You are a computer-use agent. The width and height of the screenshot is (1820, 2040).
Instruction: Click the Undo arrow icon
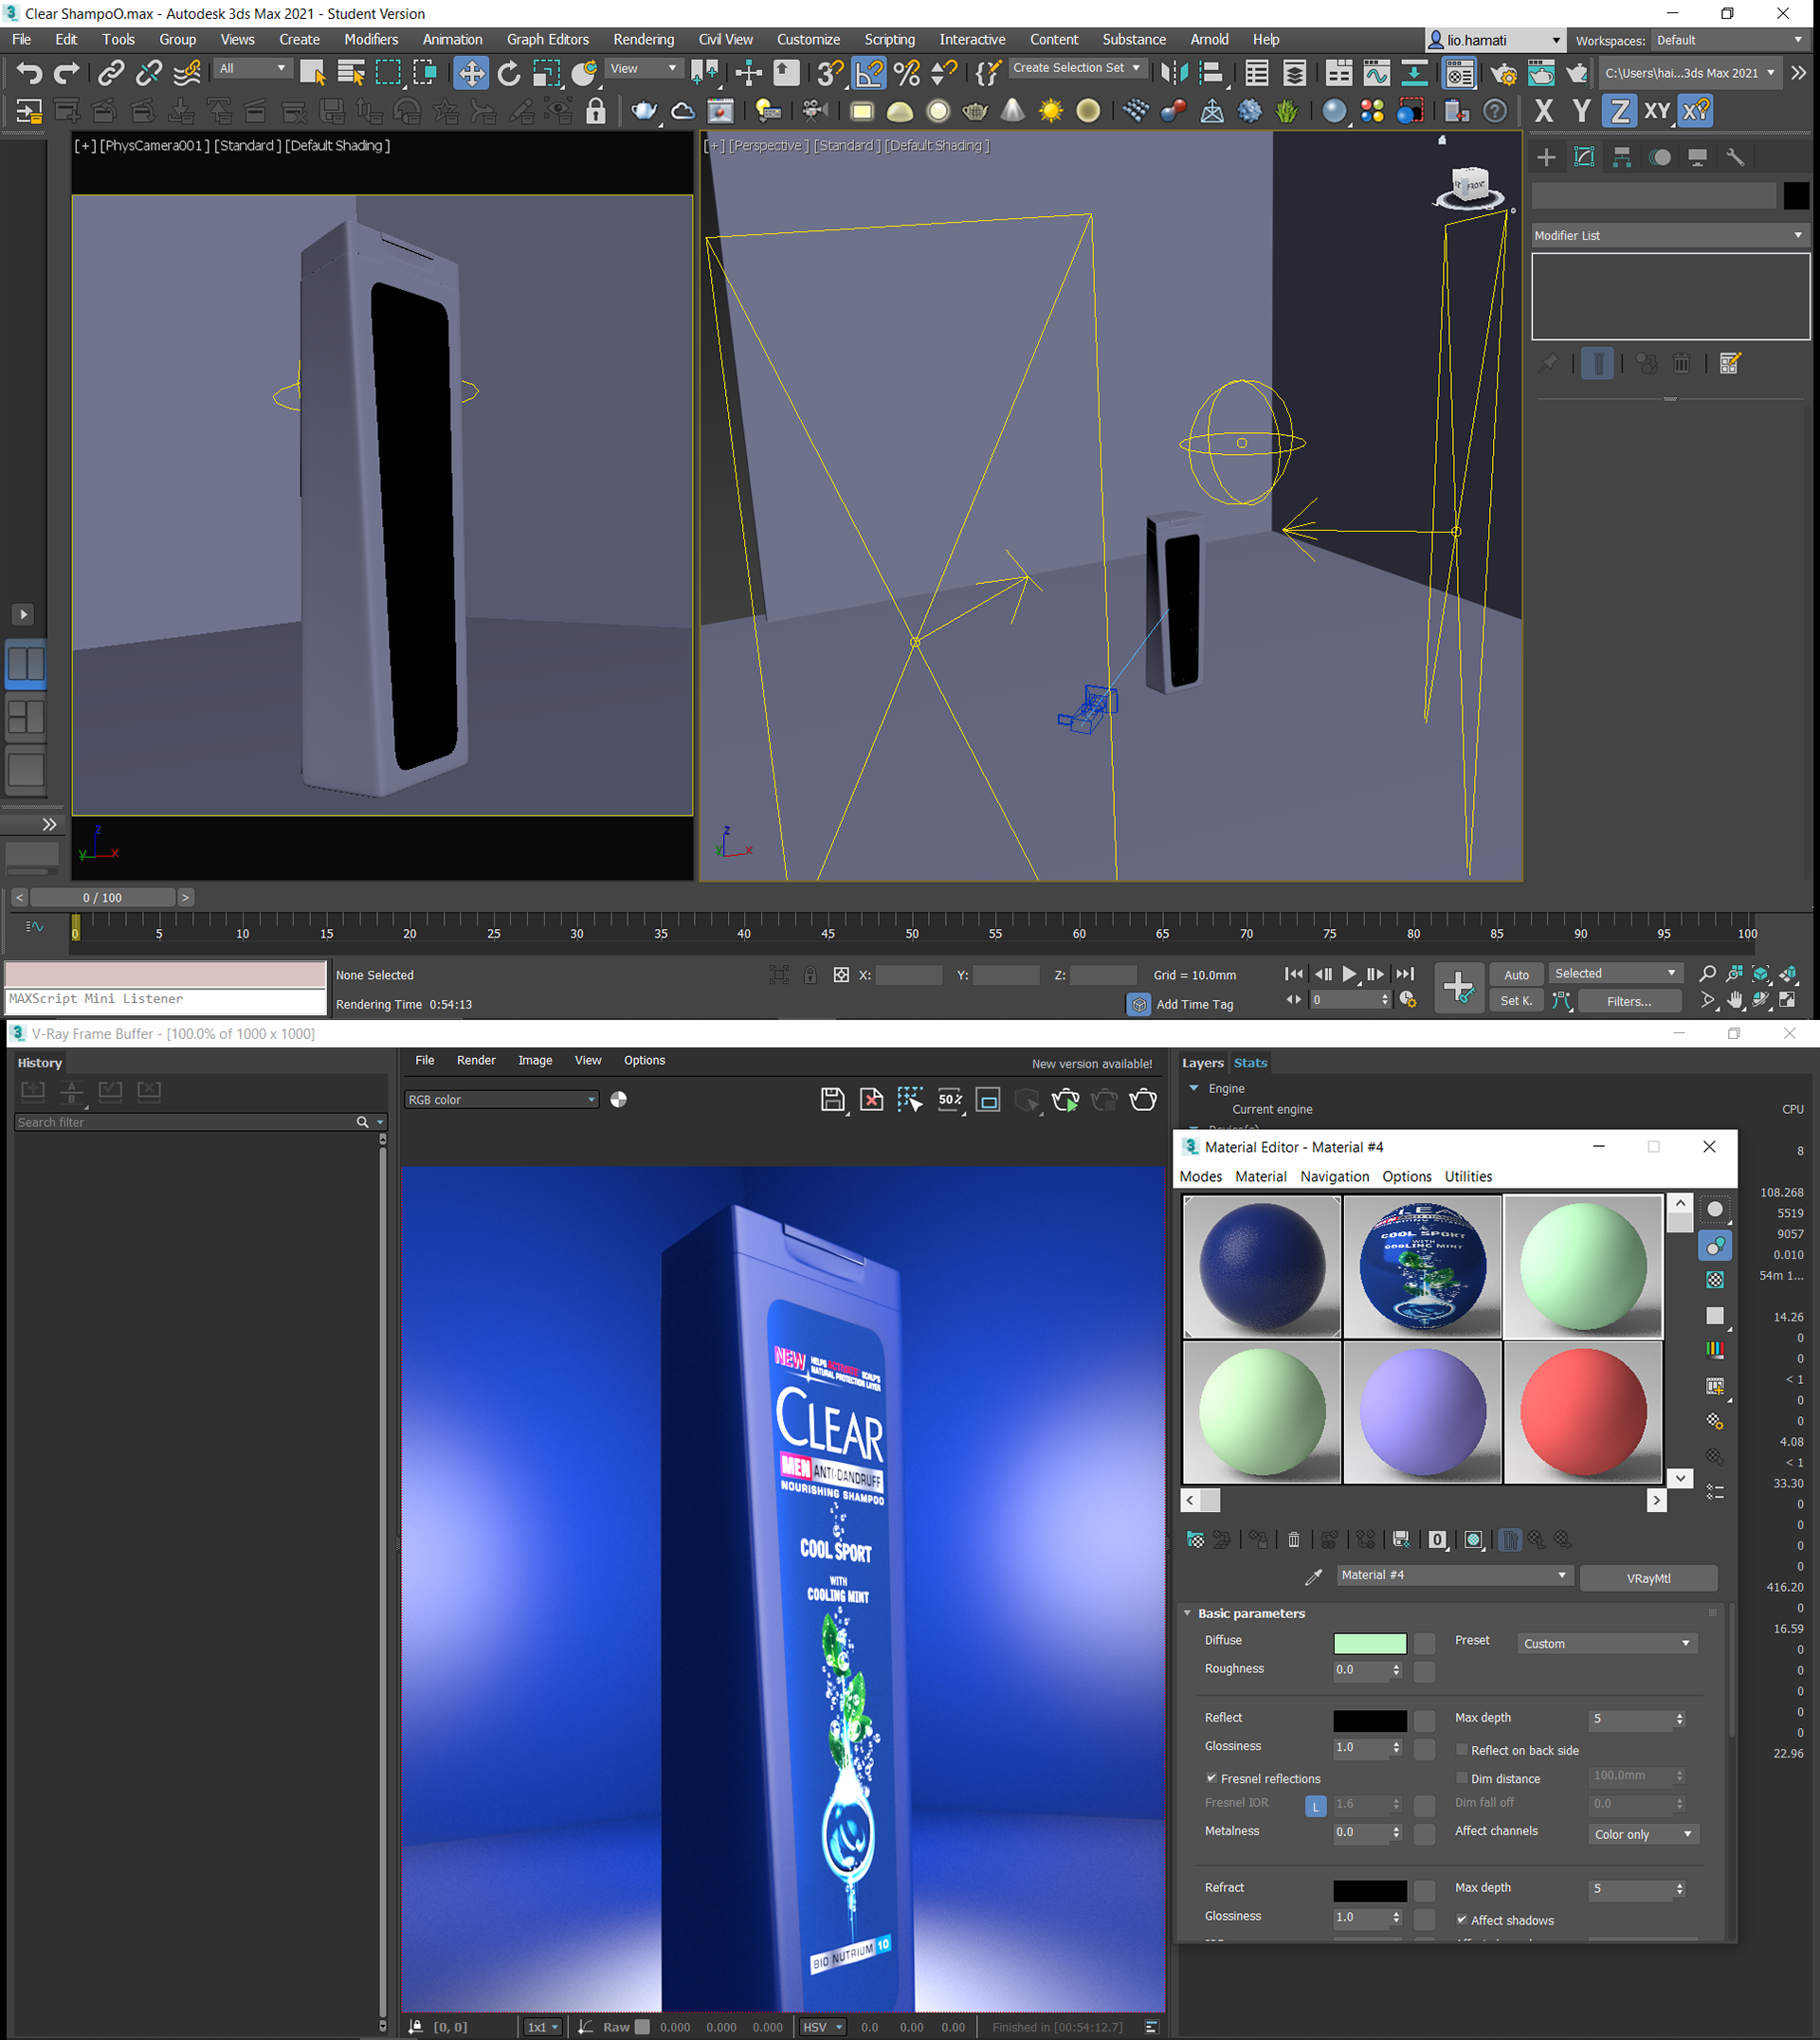click(29, 73)
